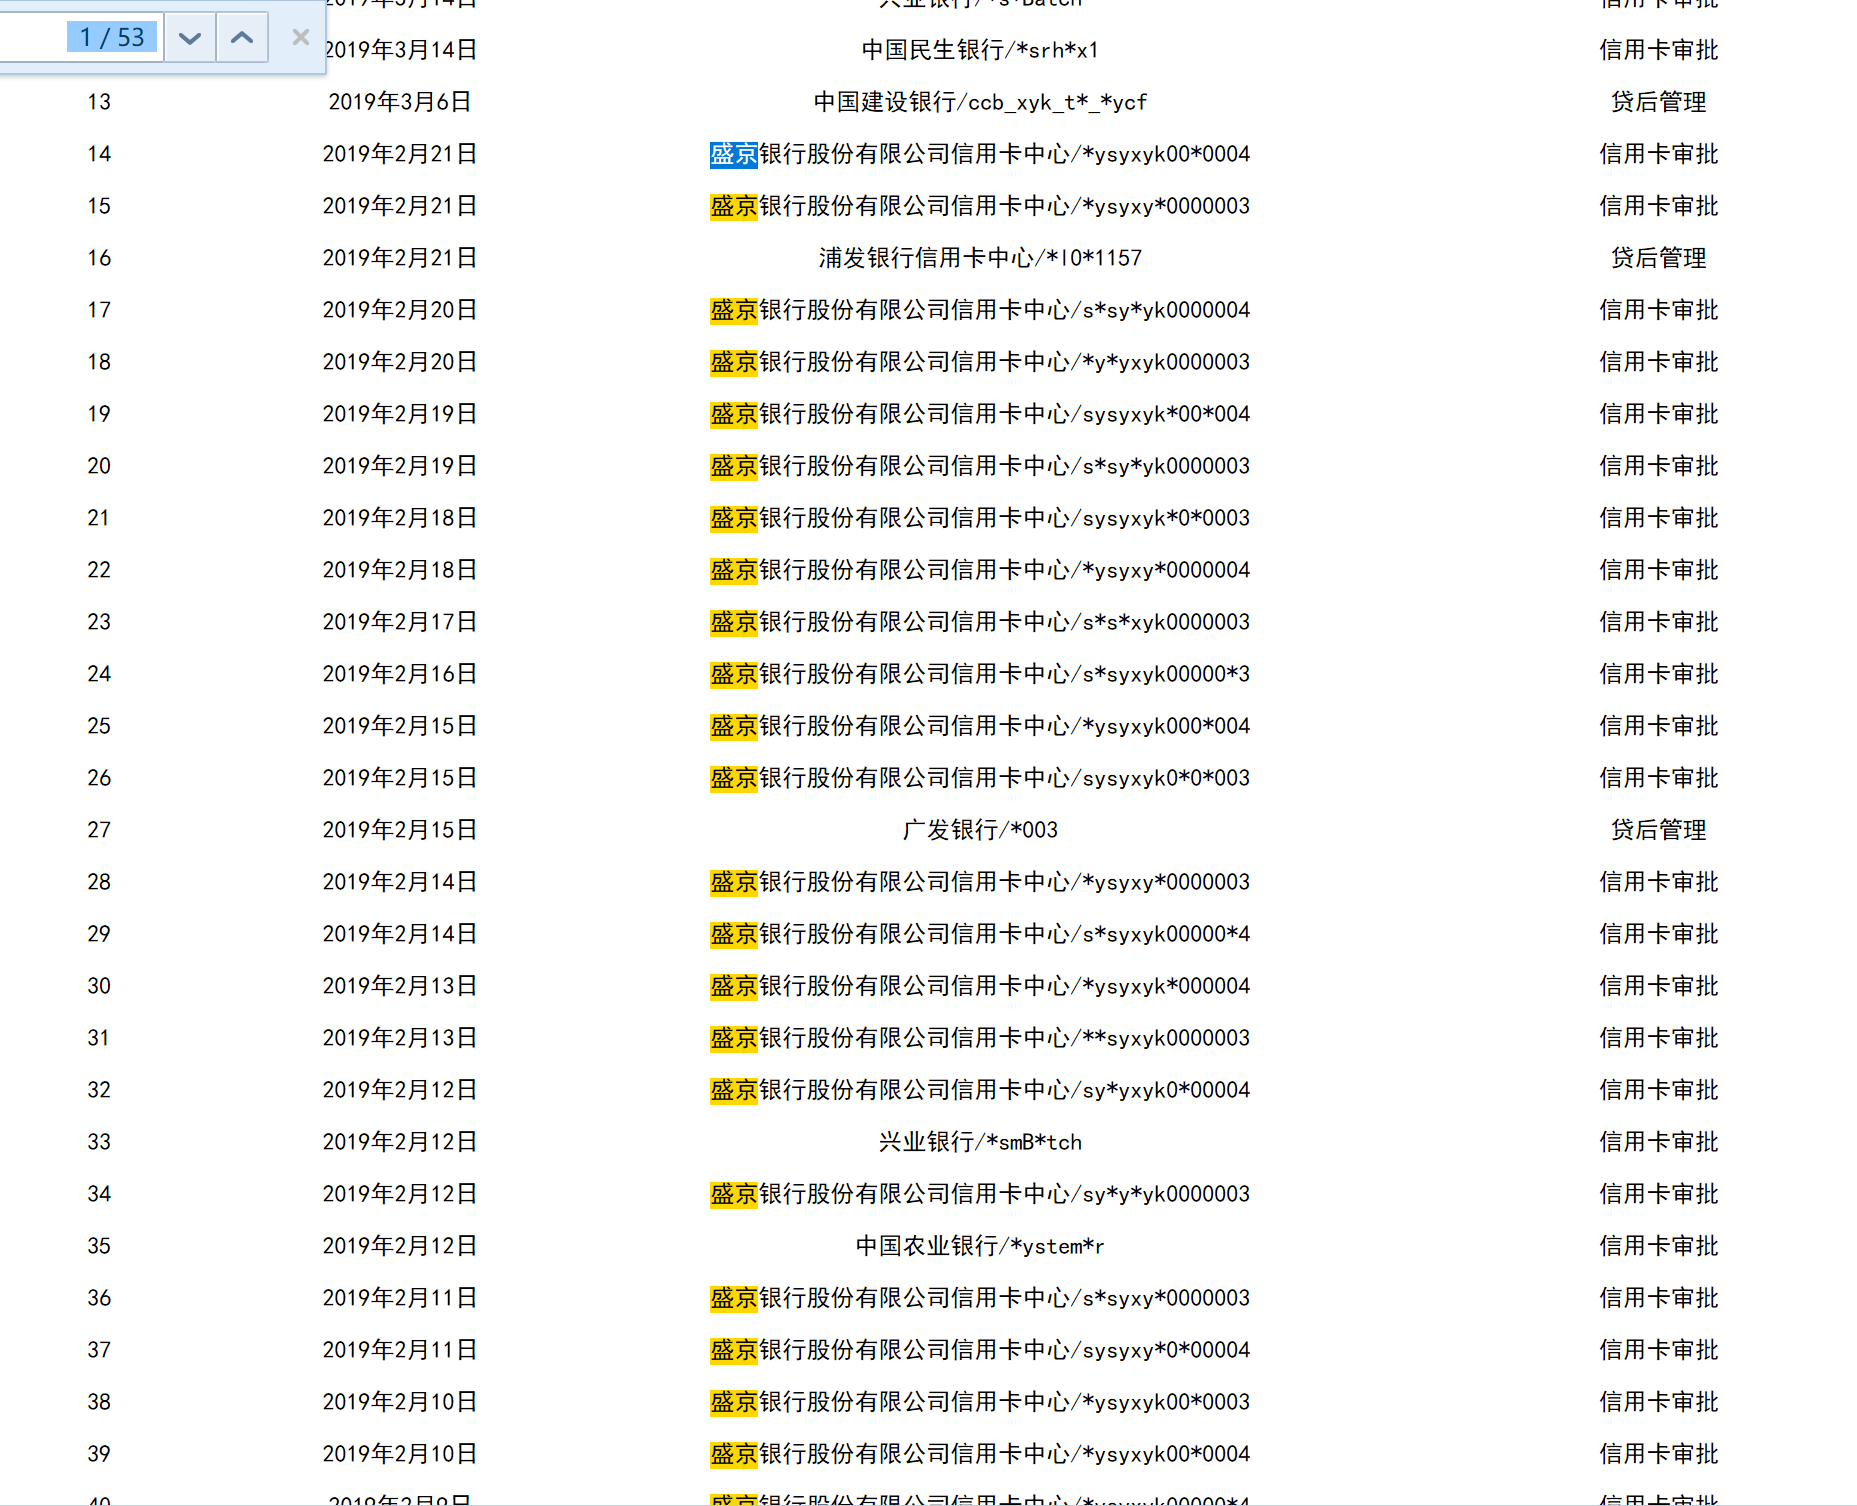Select 中国农业银行/*ystem*r entry
This screenshot has width=1857, height=1506.
[980, 1246]
